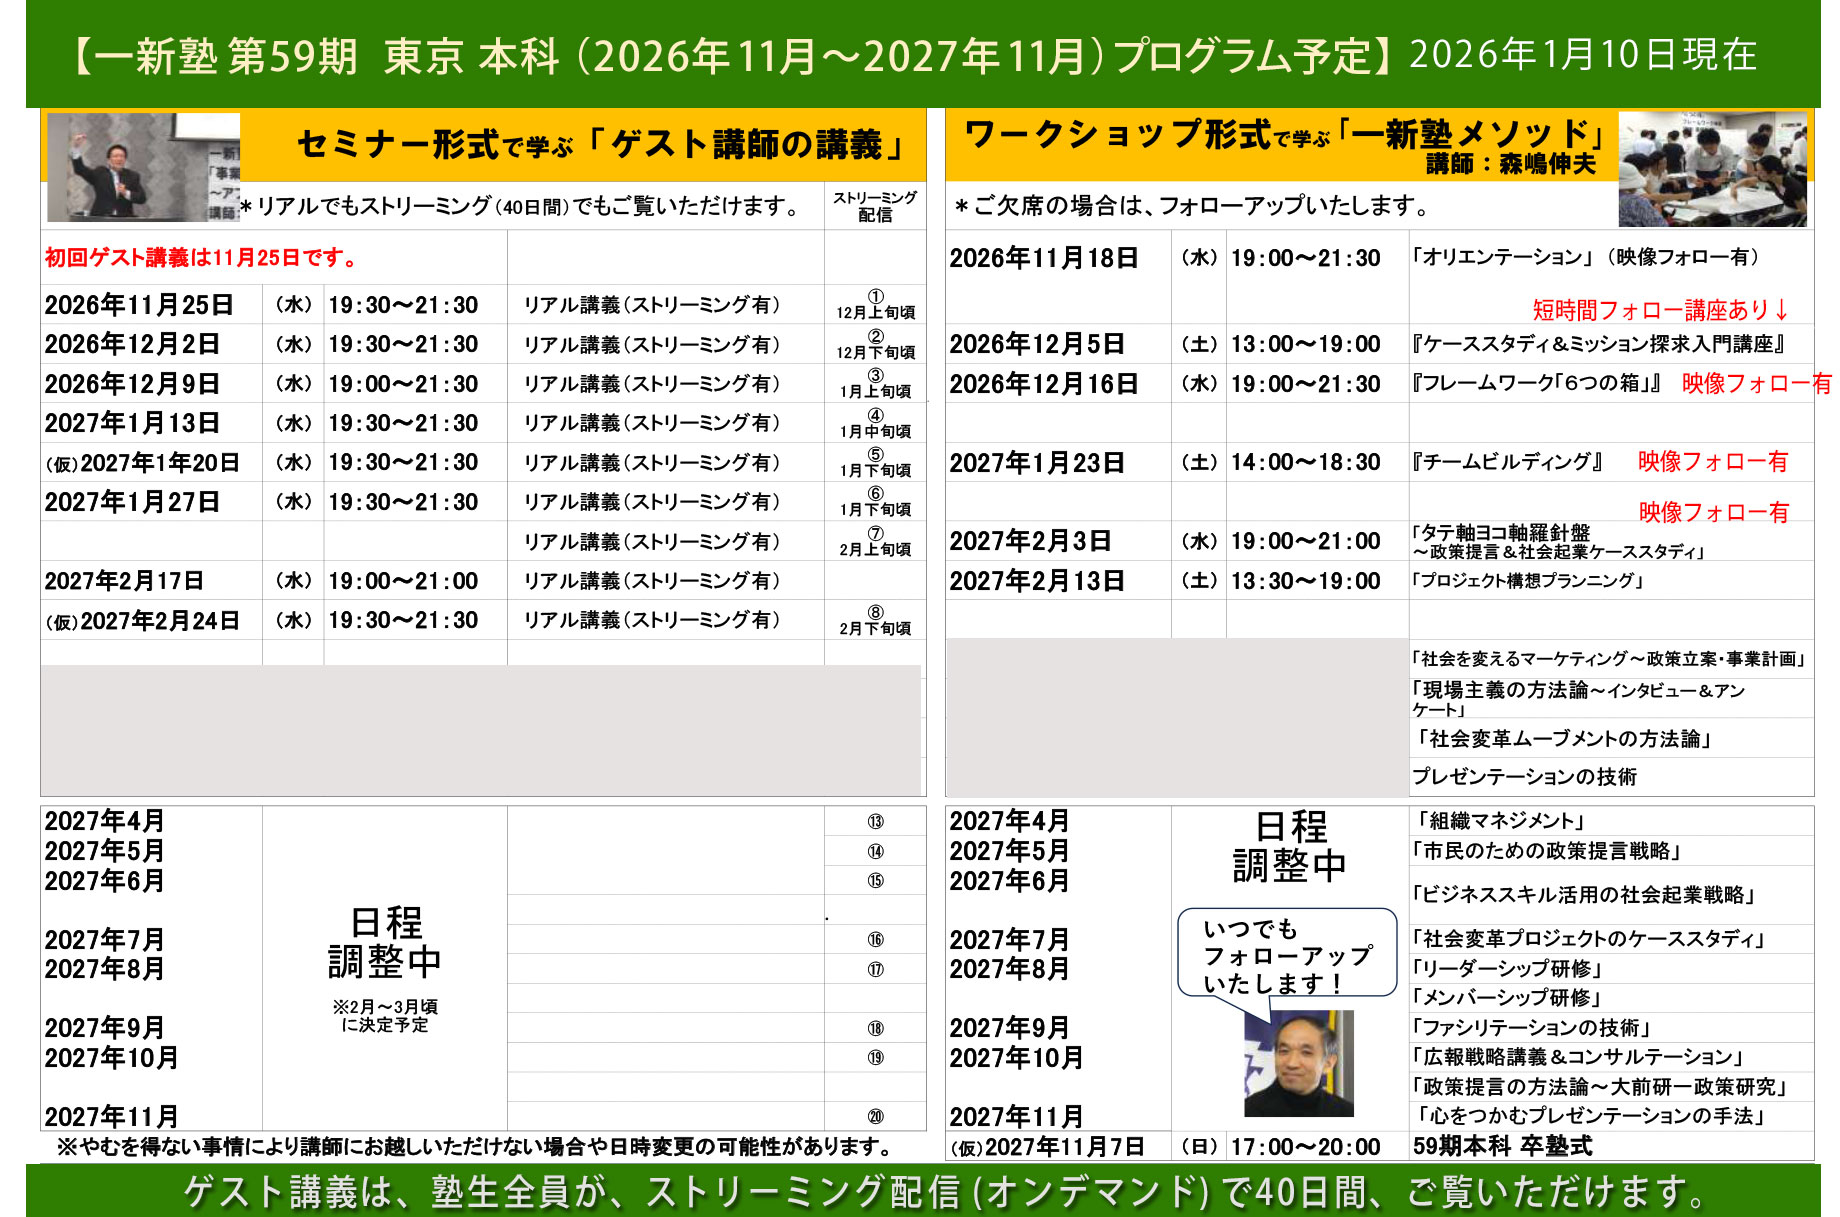The width and height of the screenshot is (1840, 1217).
Task: Click the circled ⑯ marker for July 2027
Action: [x=875, y=940]
